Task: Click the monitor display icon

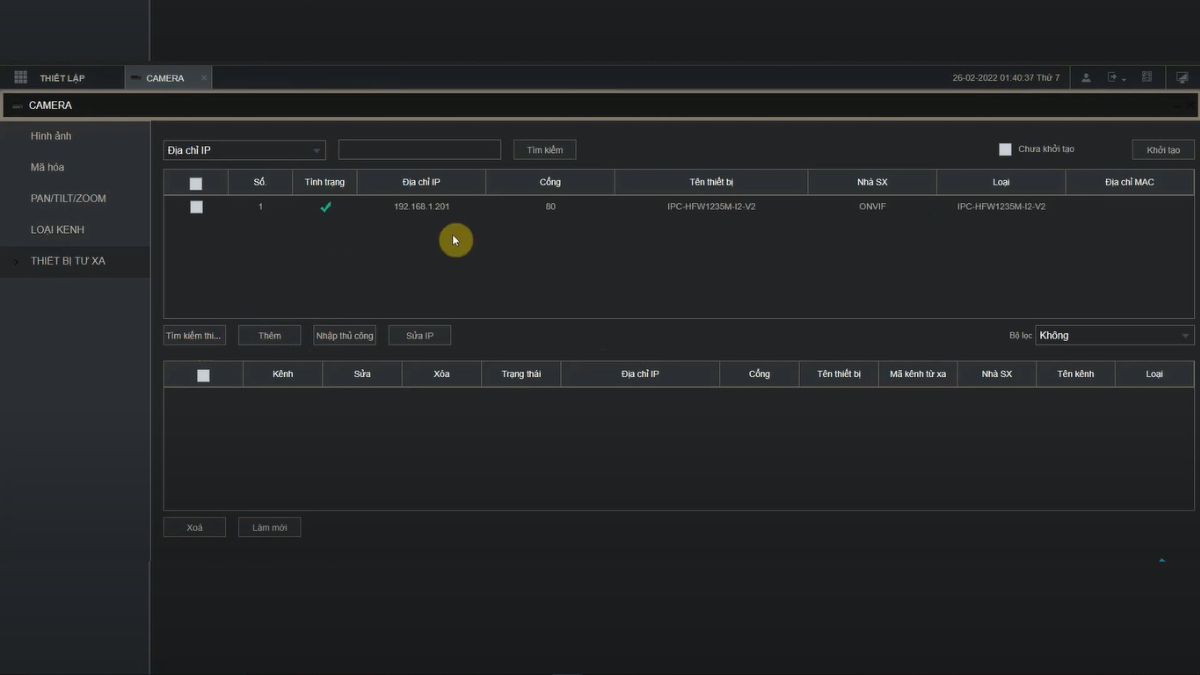Action: (1182, 78)
